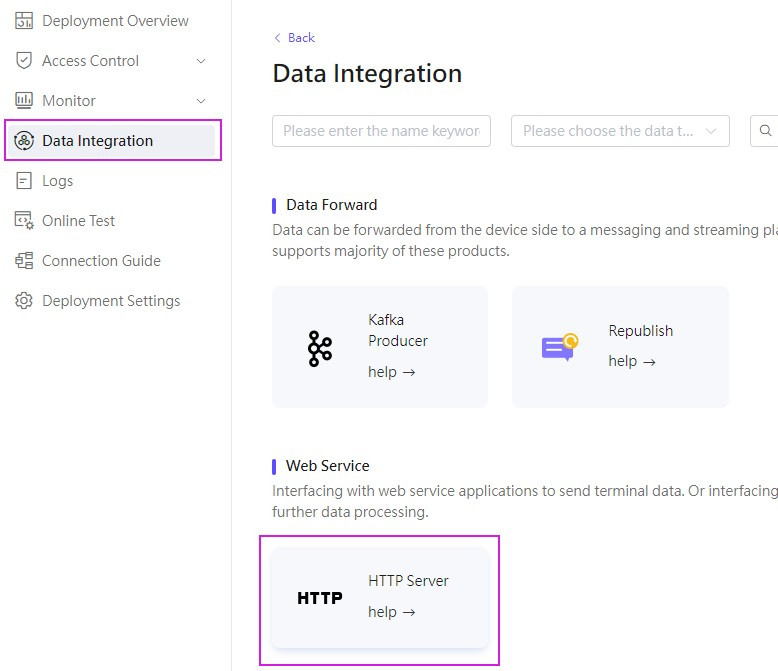Screen dimensions: 778x671
Task: Click the Kafka Producer logo icon
Action: 320,348
